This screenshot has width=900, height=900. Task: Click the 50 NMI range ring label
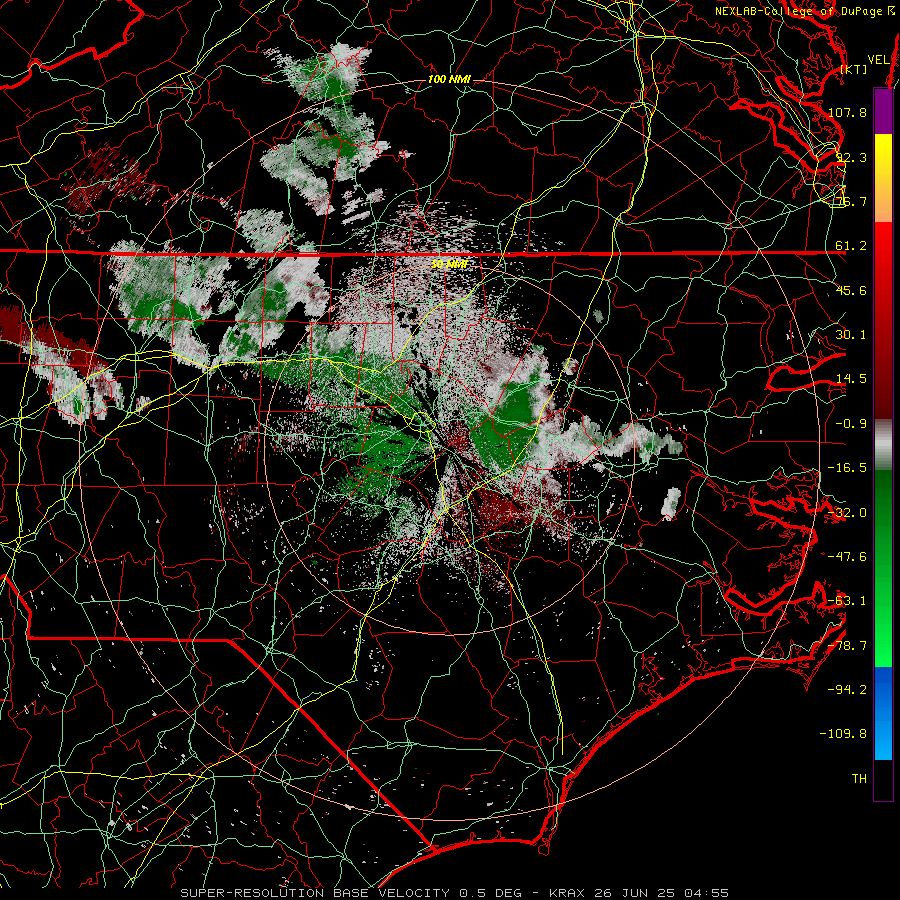(449, 264)
